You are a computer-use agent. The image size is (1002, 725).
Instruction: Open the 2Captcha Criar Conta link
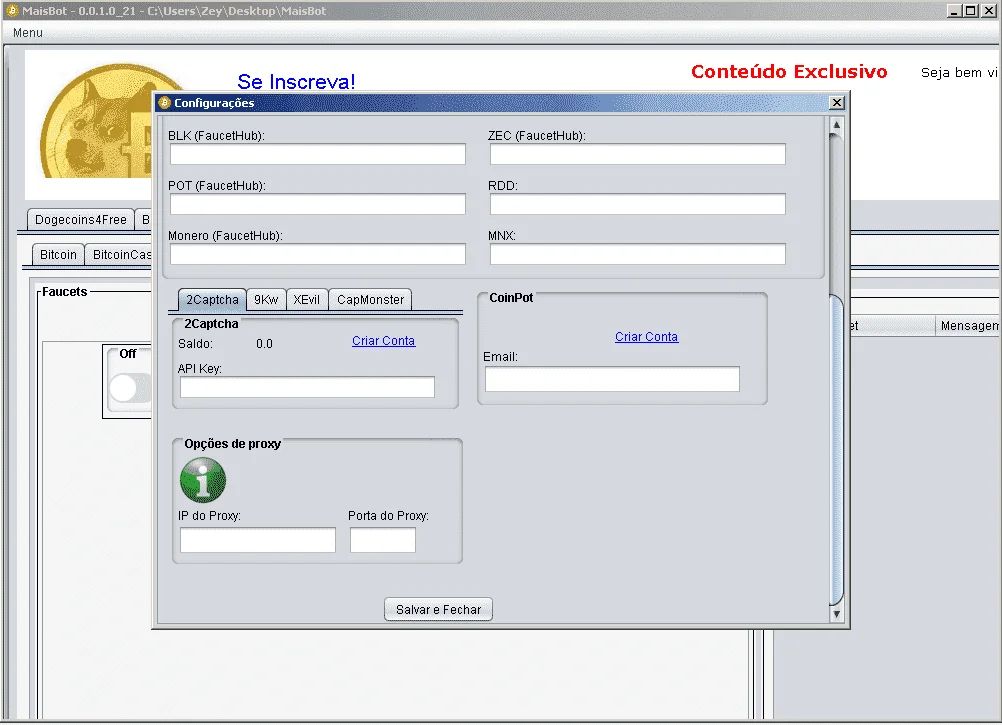383,341
